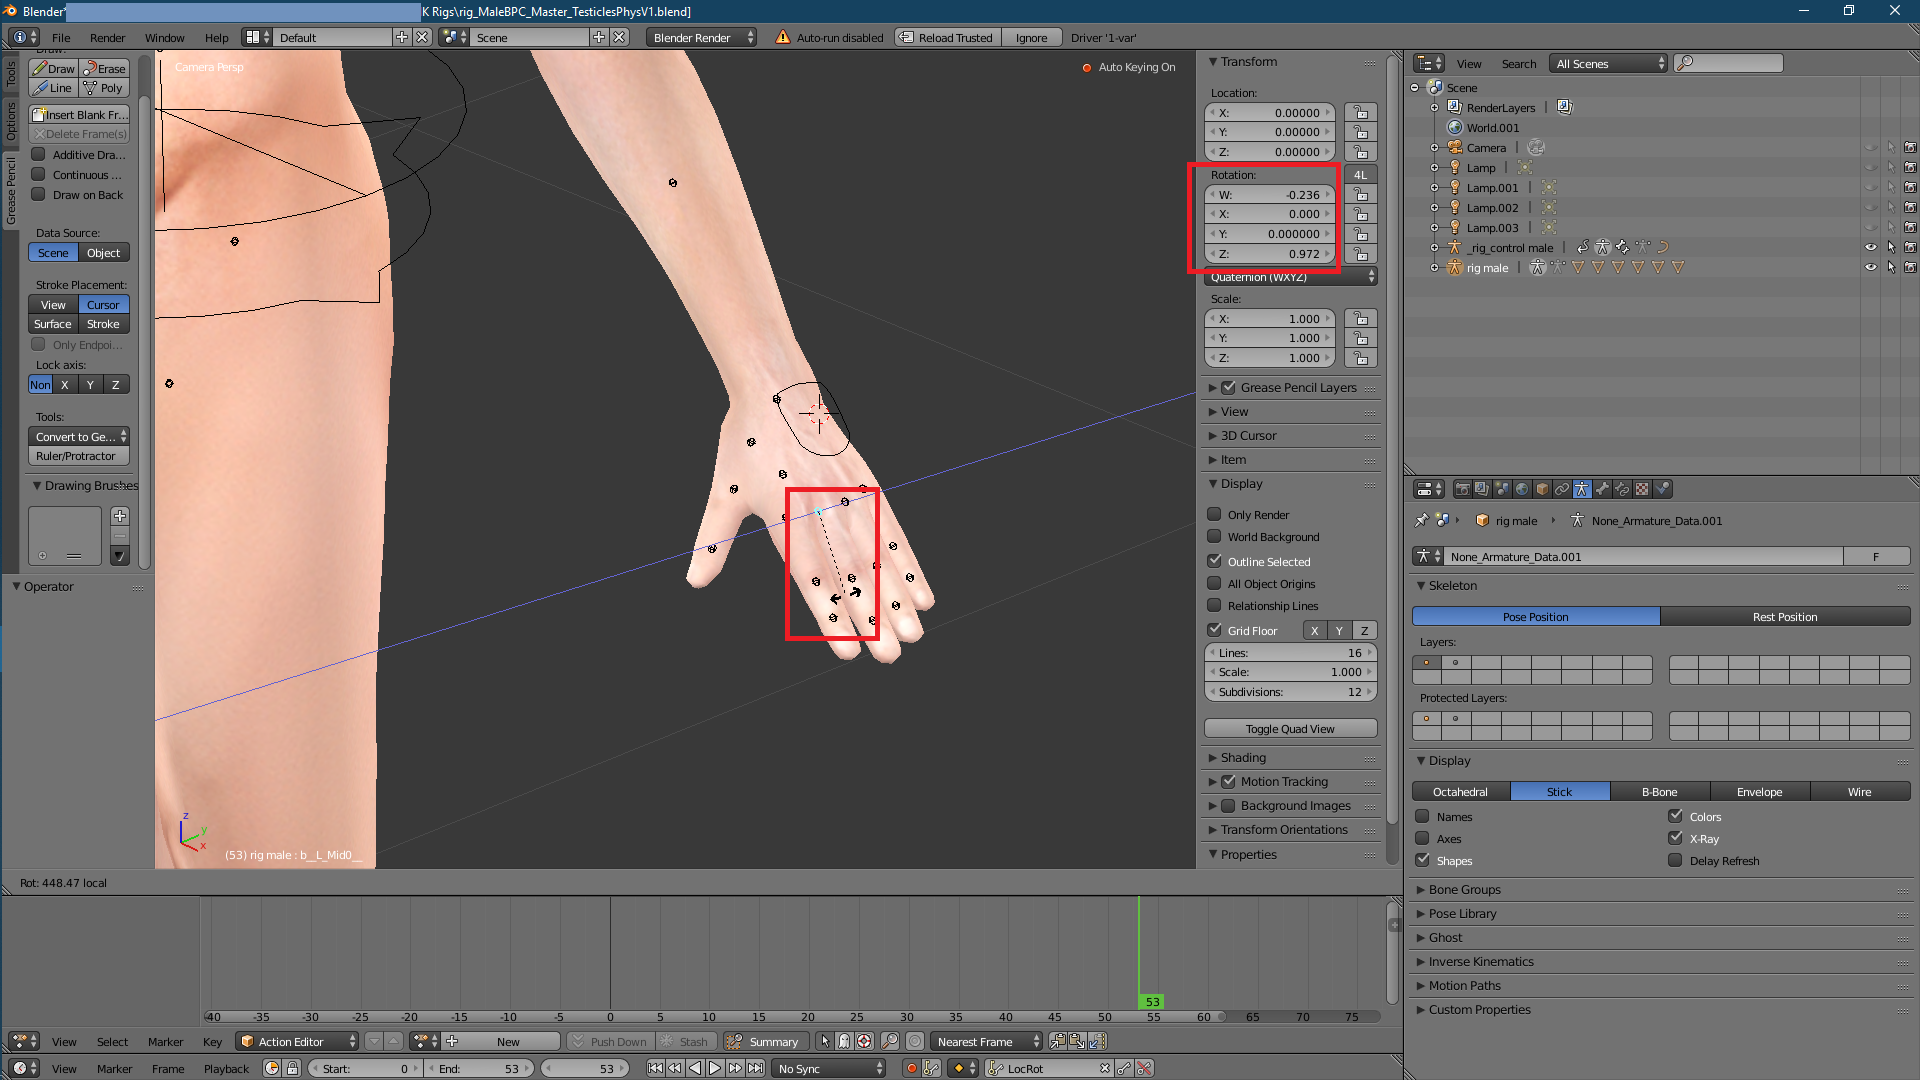Select the Grease Pencil Erase tool
This screenshot has height=1080, width=1920.
(x=105, y=68)
